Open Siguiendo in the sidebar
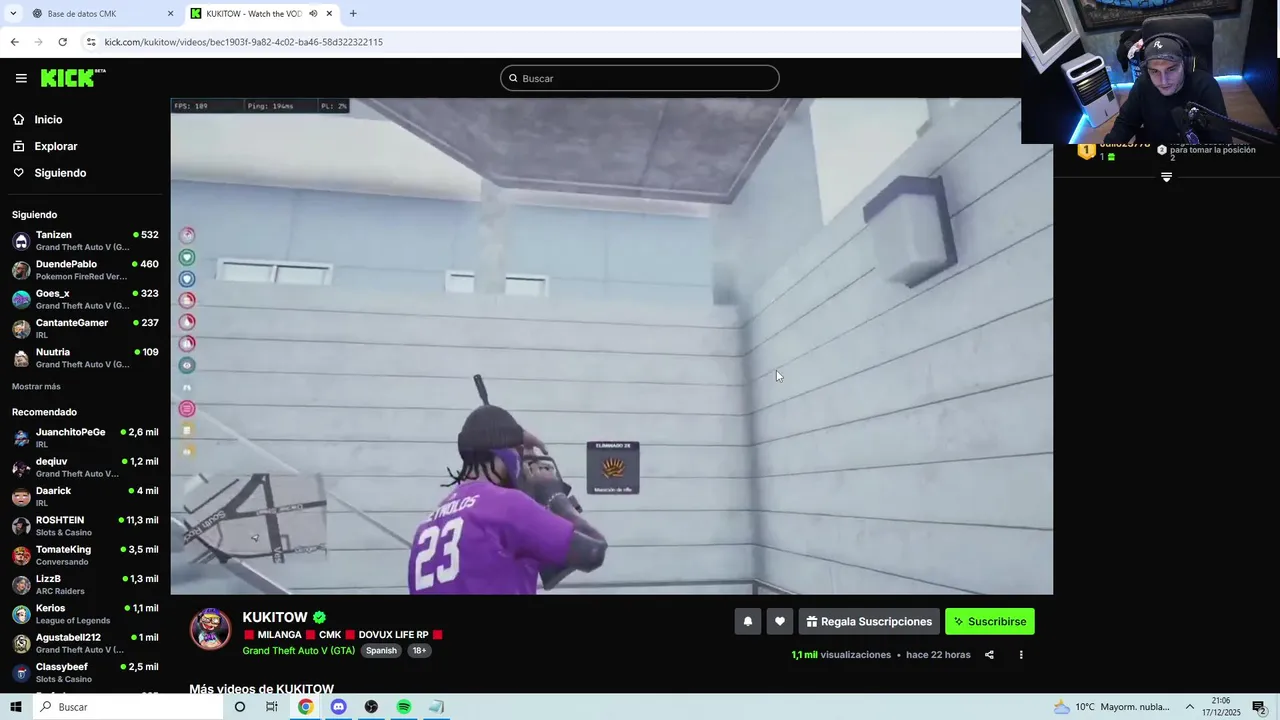The height and width of the screenshot is (720, 1280). pos(60,173)
